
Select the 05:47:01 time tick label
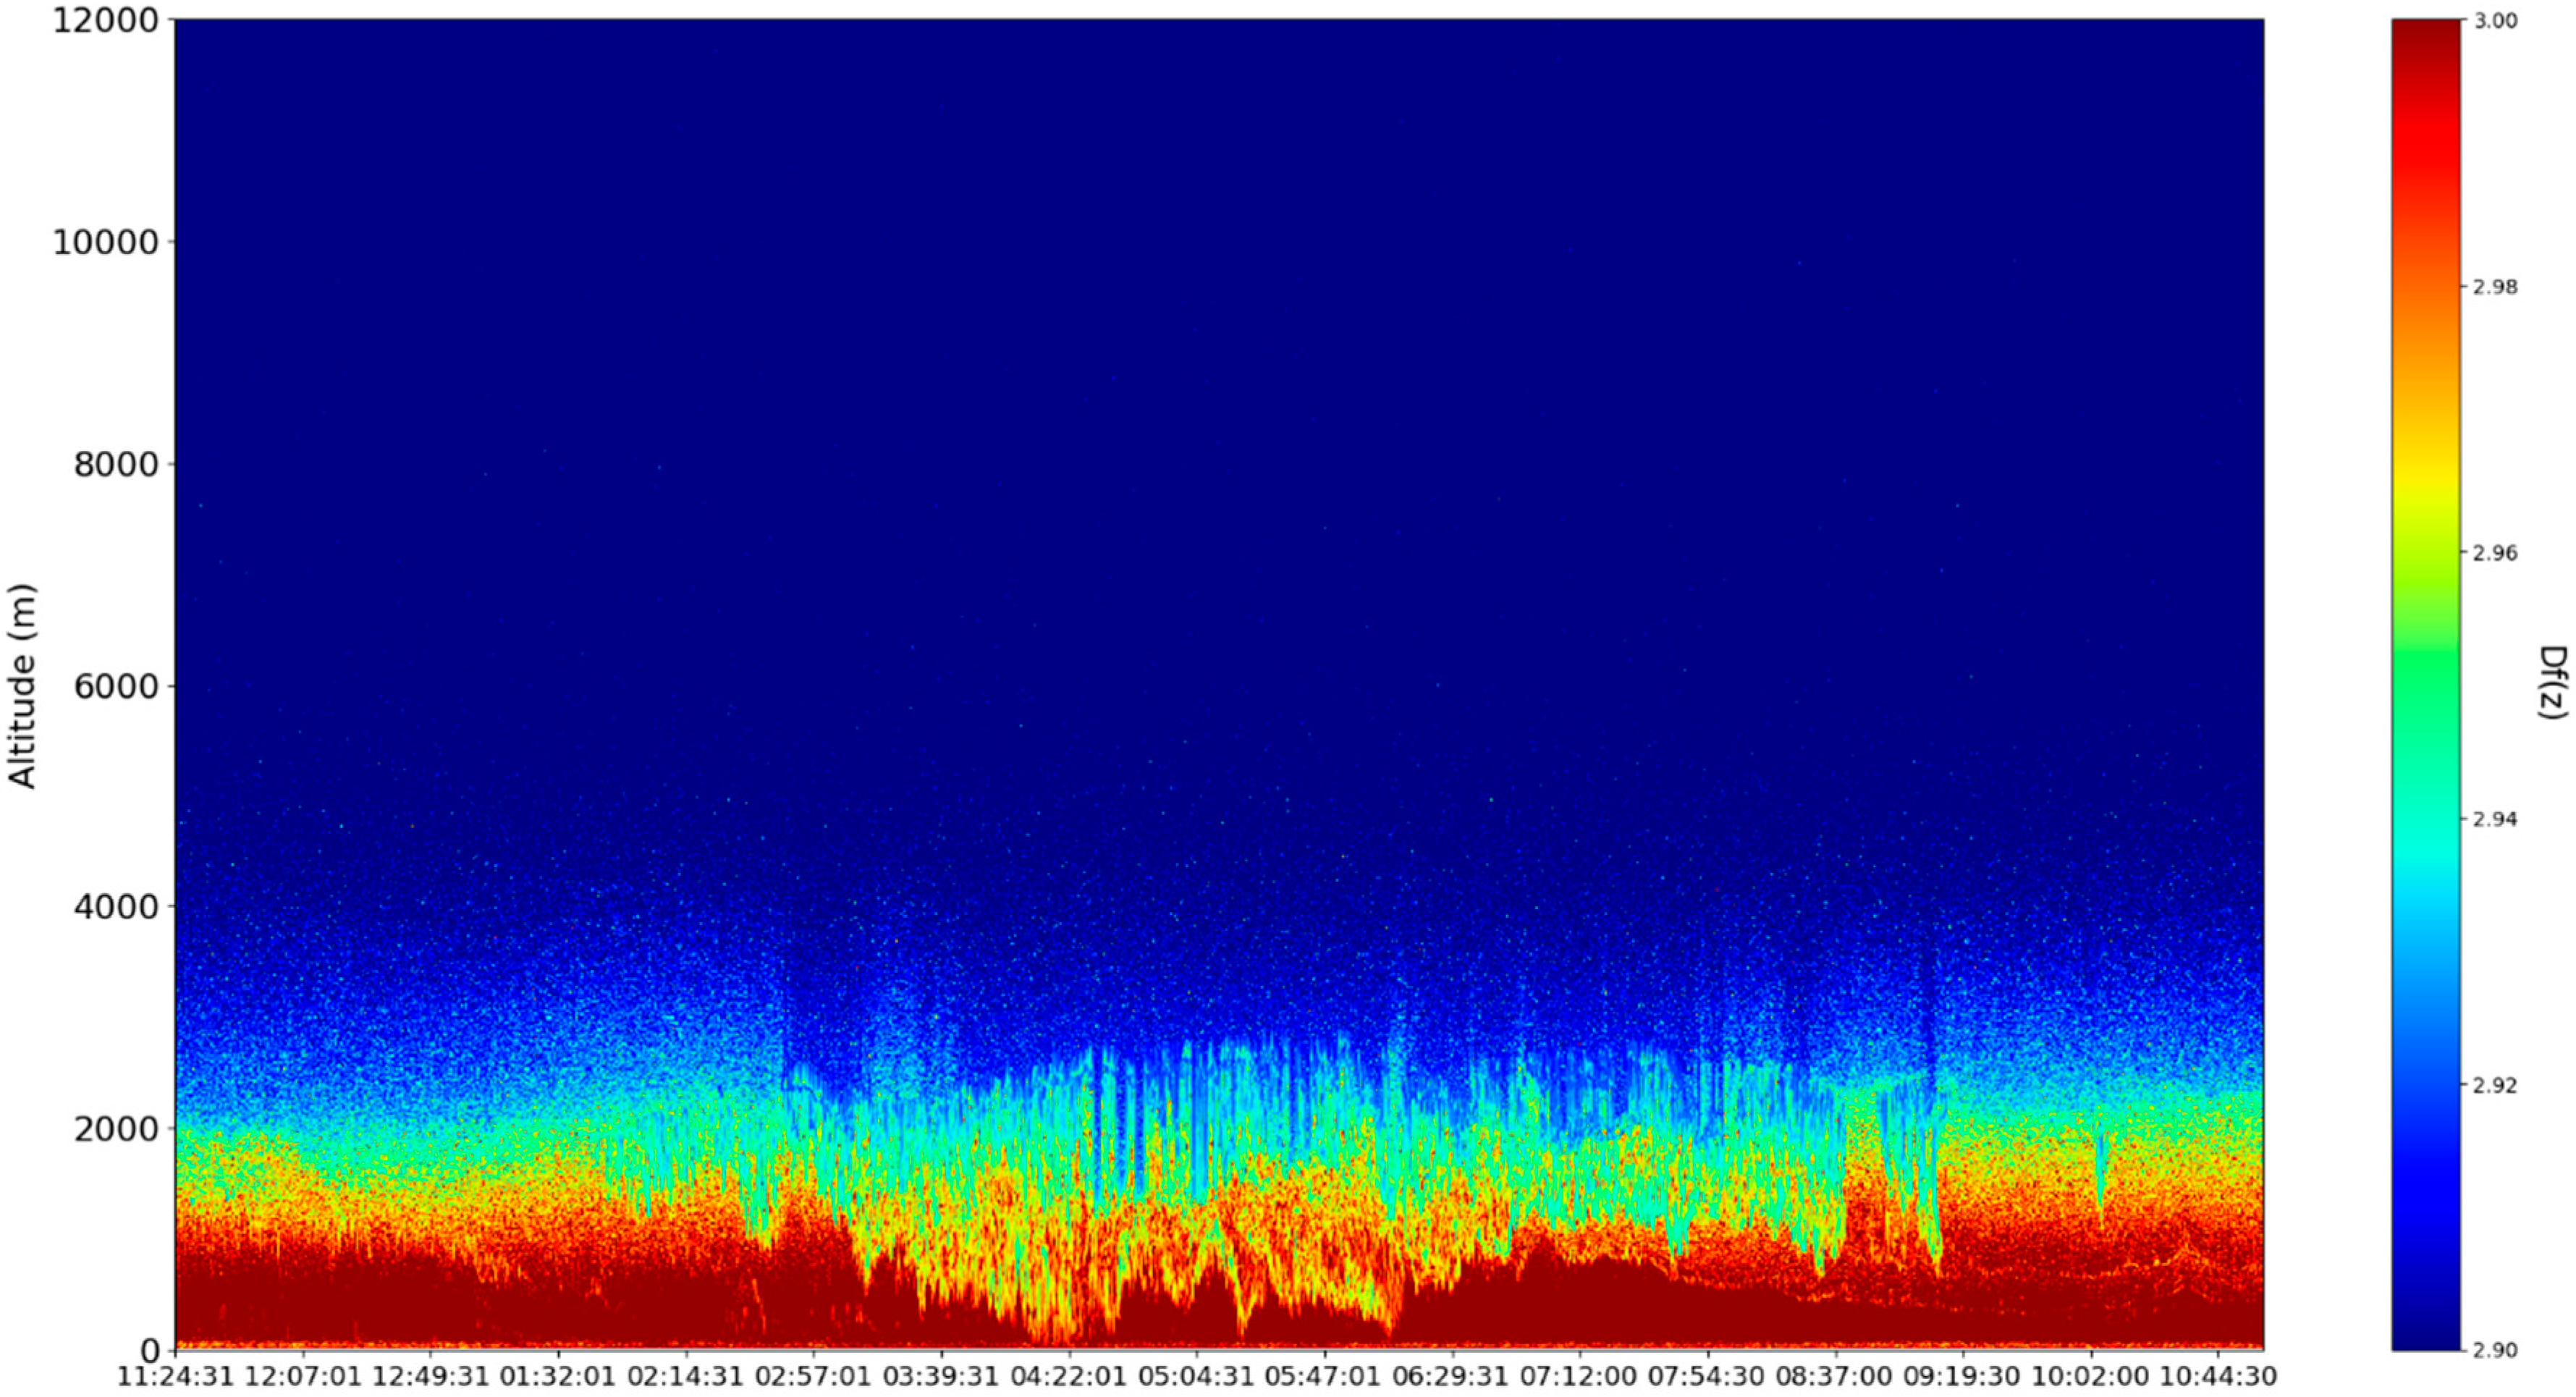tap(1323, 1377)
